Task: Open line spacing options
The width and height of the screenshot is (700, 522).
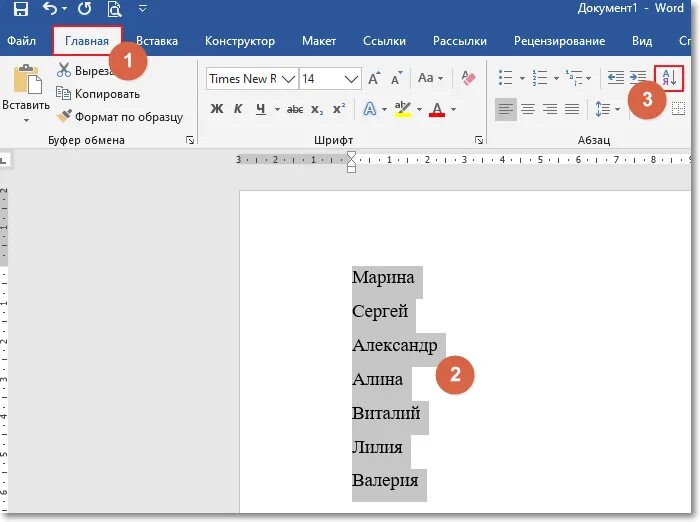Action: [x=607, y=109]
